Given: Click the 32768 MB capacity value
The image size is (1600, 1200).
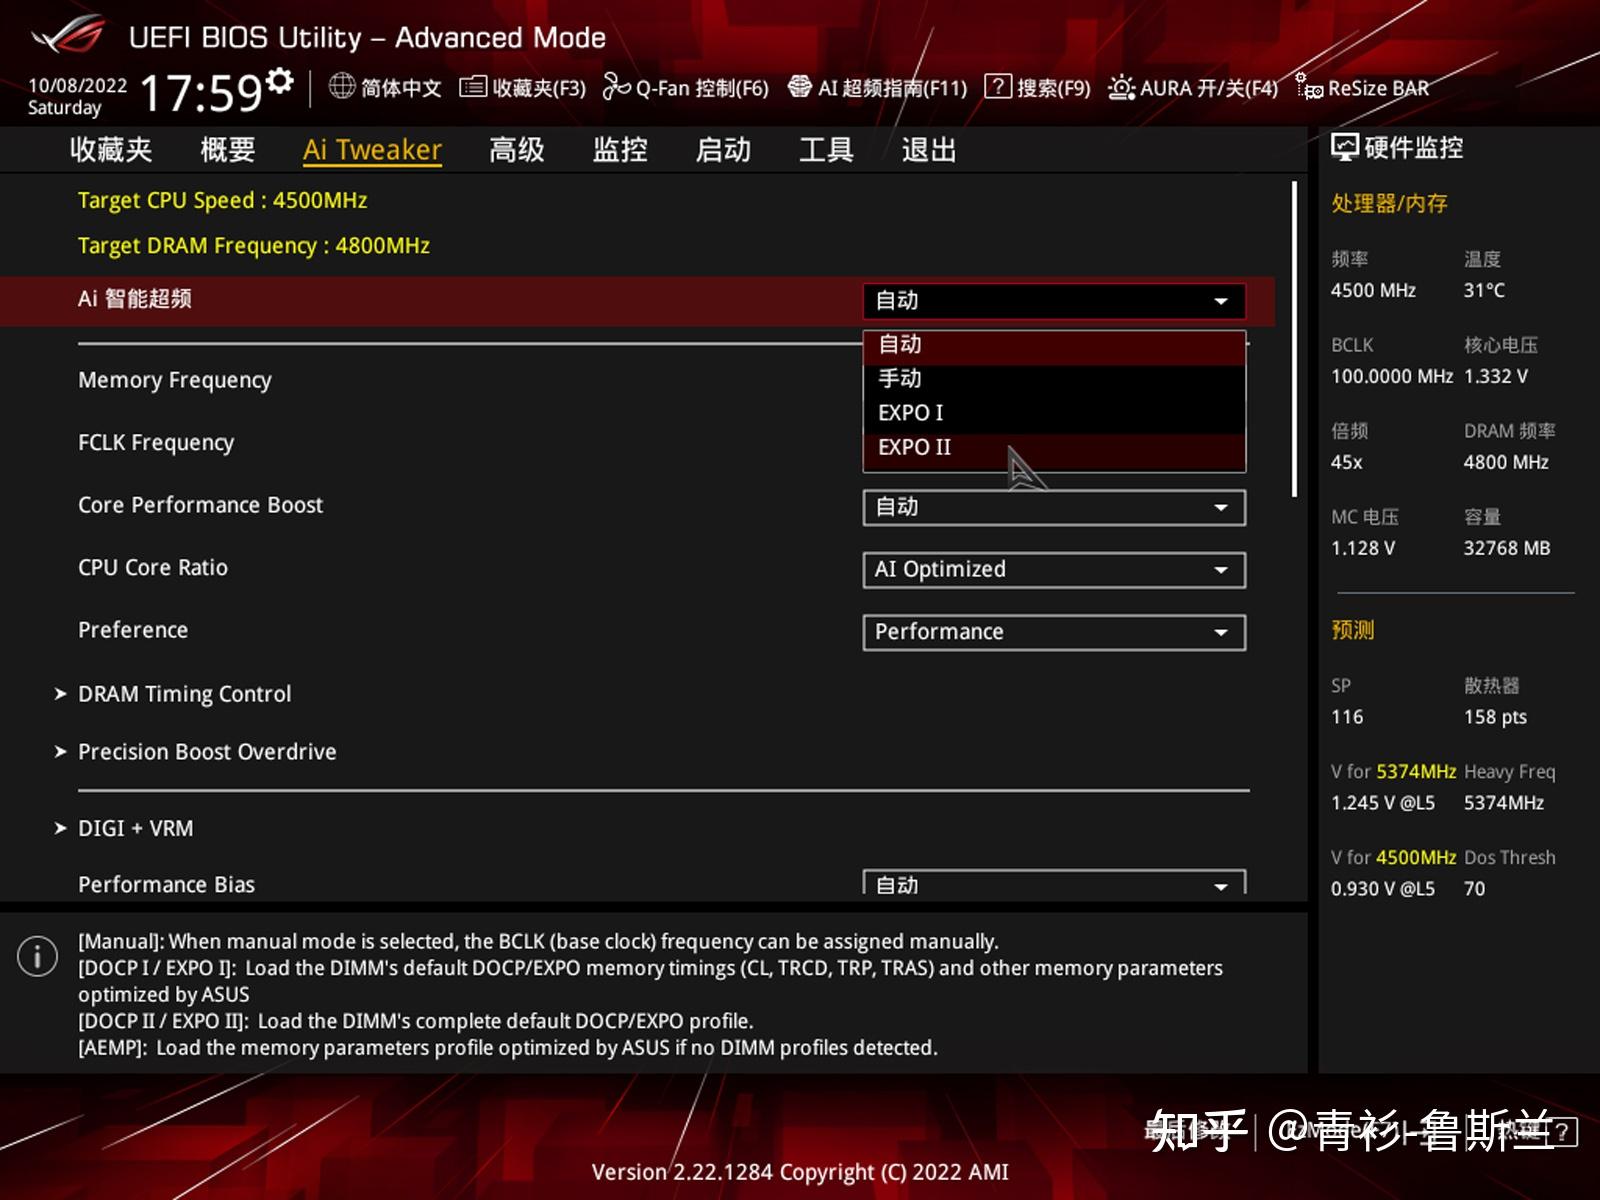Looking at the screenshot, I should pyautogui.click(x=1507, y=549).
